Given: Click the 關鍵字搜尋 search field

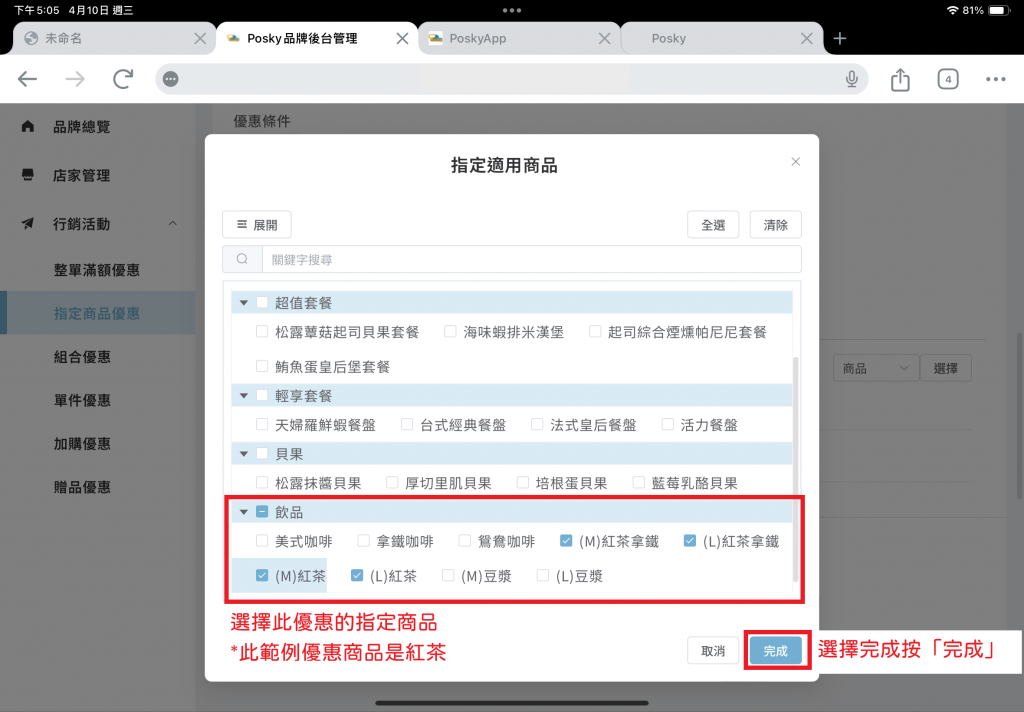Looking at the screenshot, I should click(532, 259).
